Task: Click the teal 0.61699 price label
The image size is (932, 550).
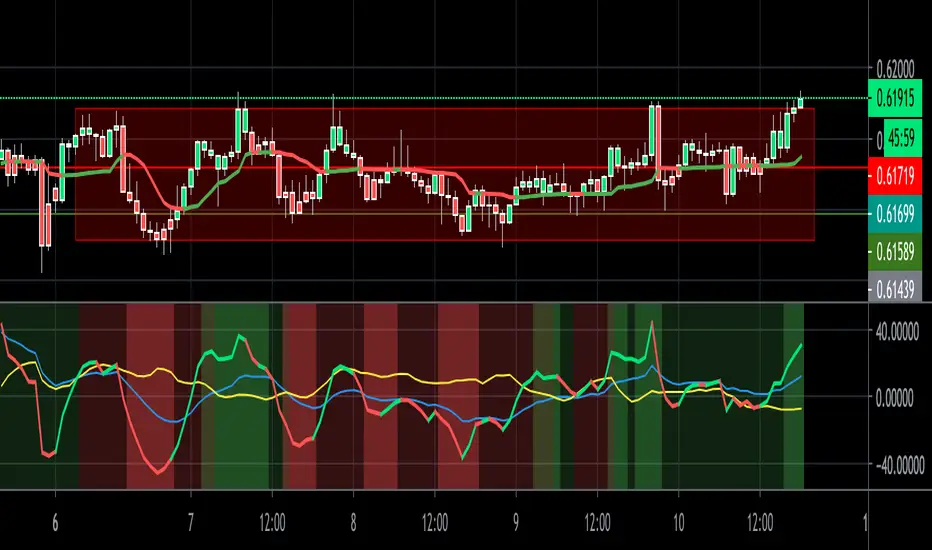Action: coord(895,213)
